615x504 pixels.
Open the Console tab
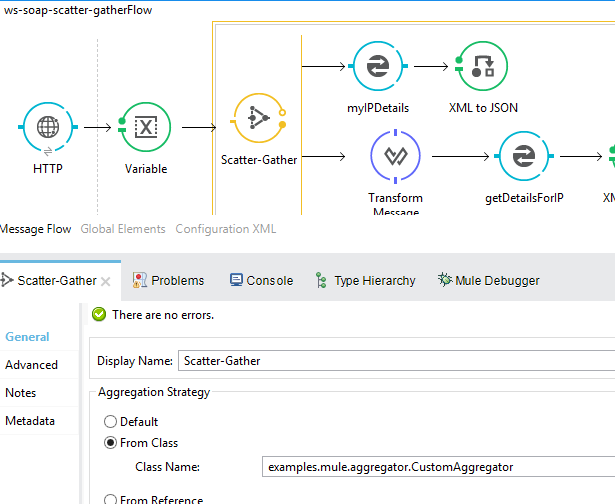coord(261,281)
